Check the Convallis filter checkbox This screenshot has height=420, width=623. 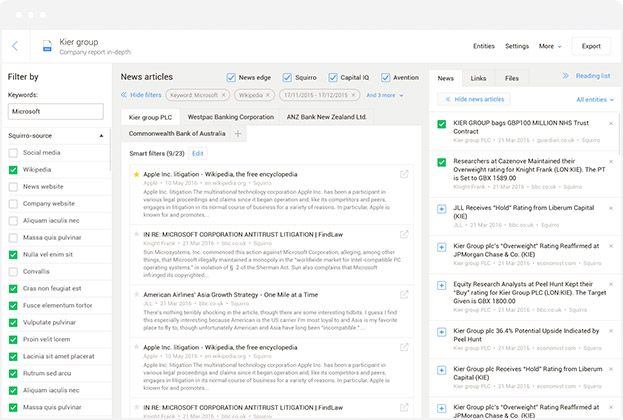pos(13,272)
